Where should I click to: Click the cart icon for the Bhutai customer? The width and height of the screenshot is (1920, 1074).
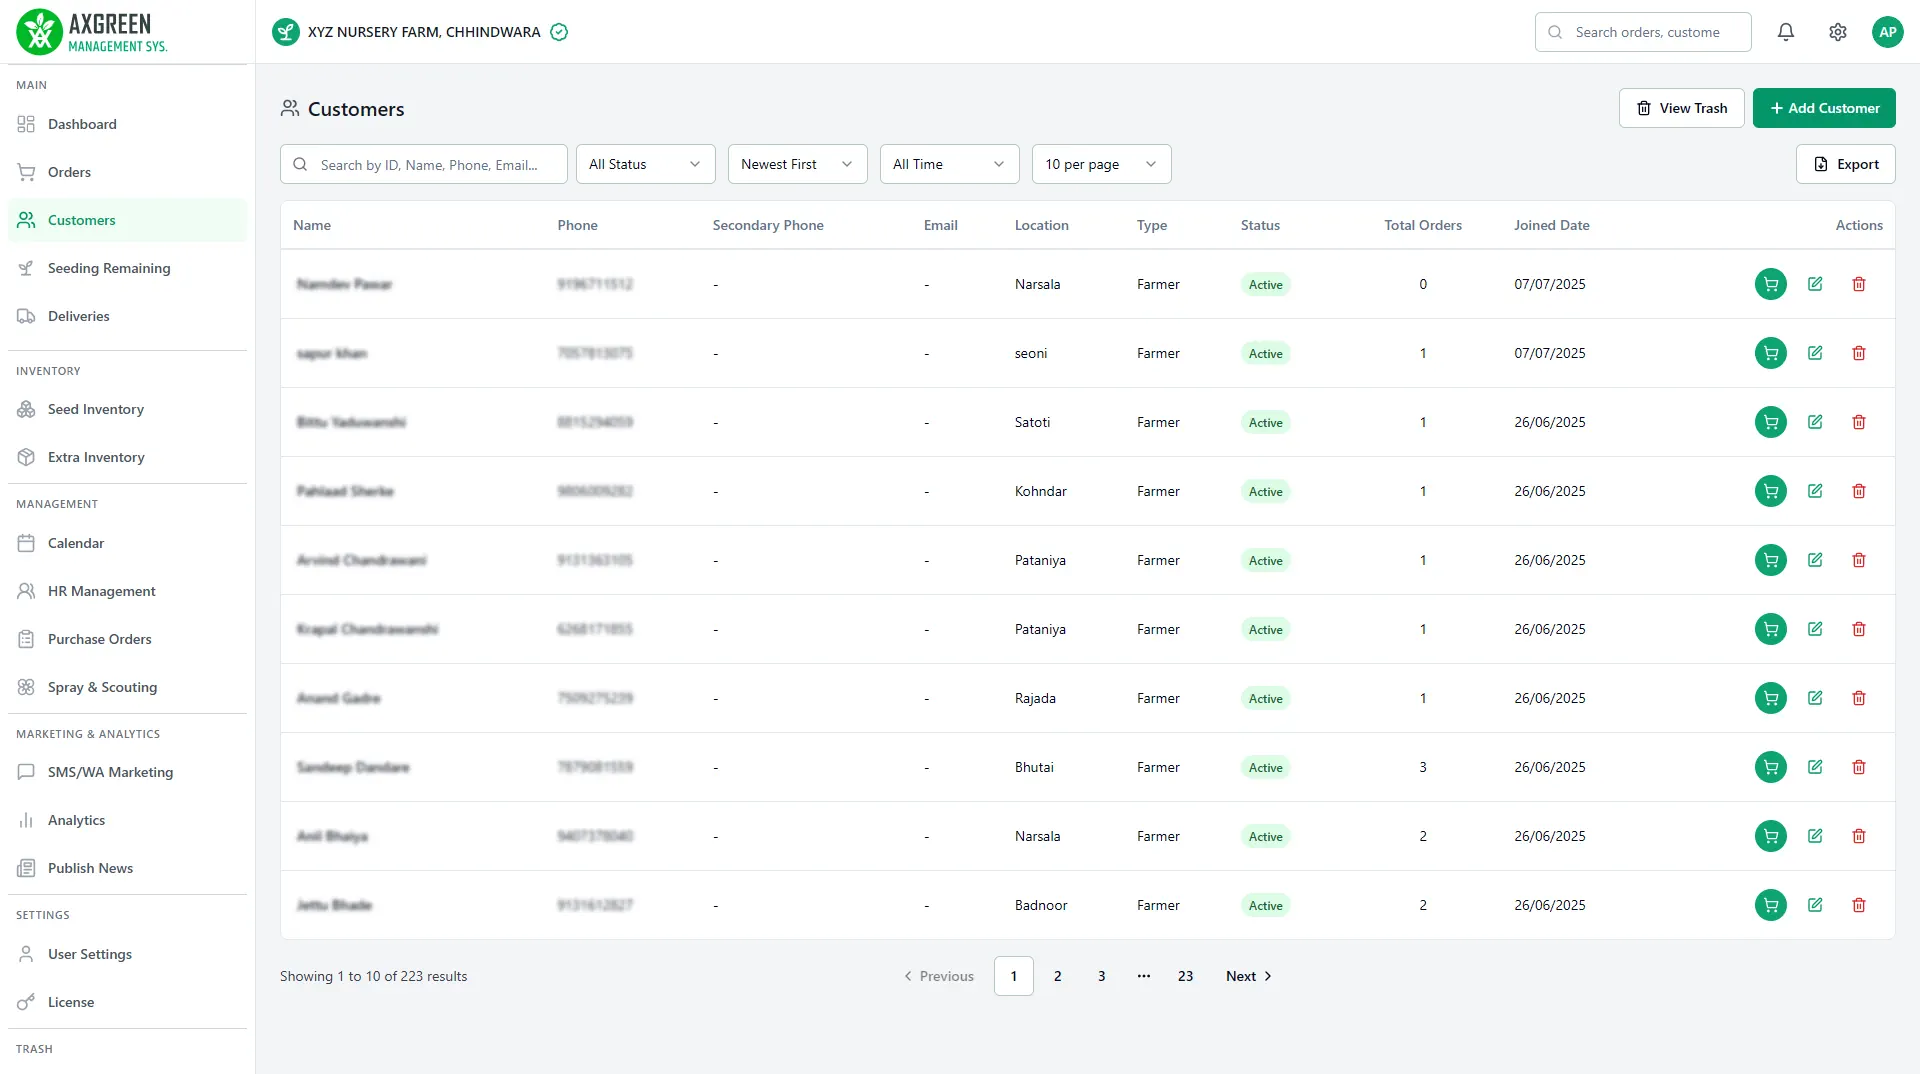pyautogui.click(x=1770, y=767)
